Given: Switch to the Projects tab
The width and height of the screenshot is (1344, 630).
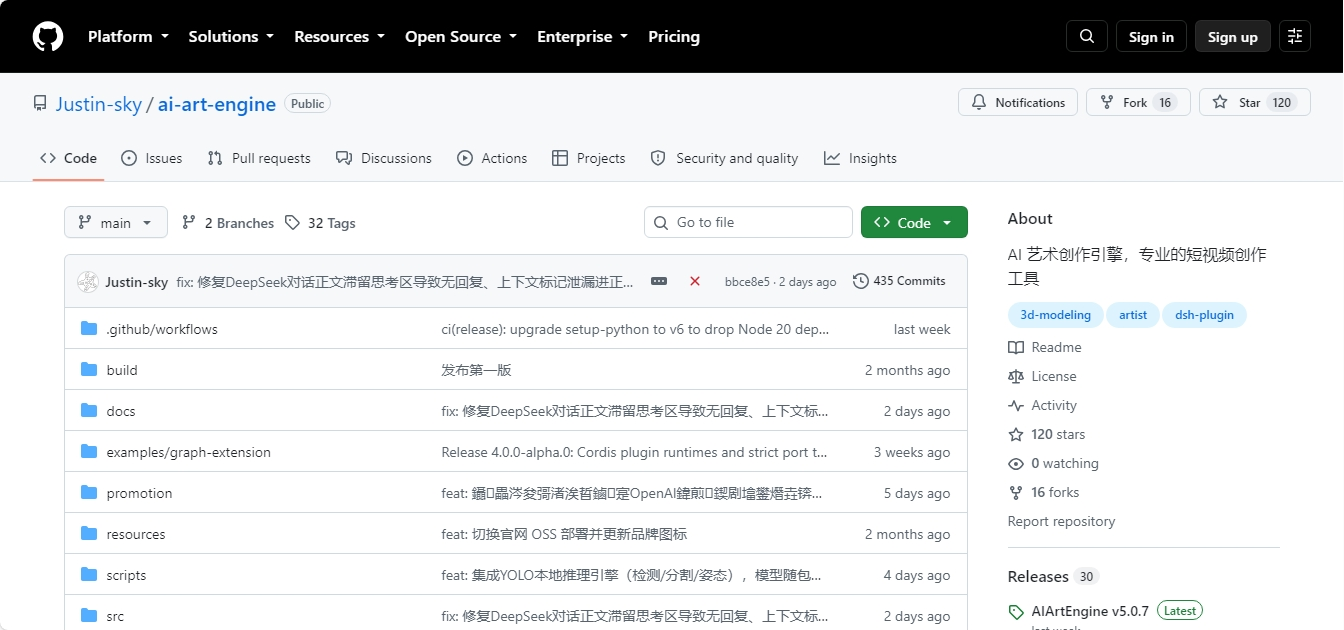Looking at the screenshot, I should (588, 158).
